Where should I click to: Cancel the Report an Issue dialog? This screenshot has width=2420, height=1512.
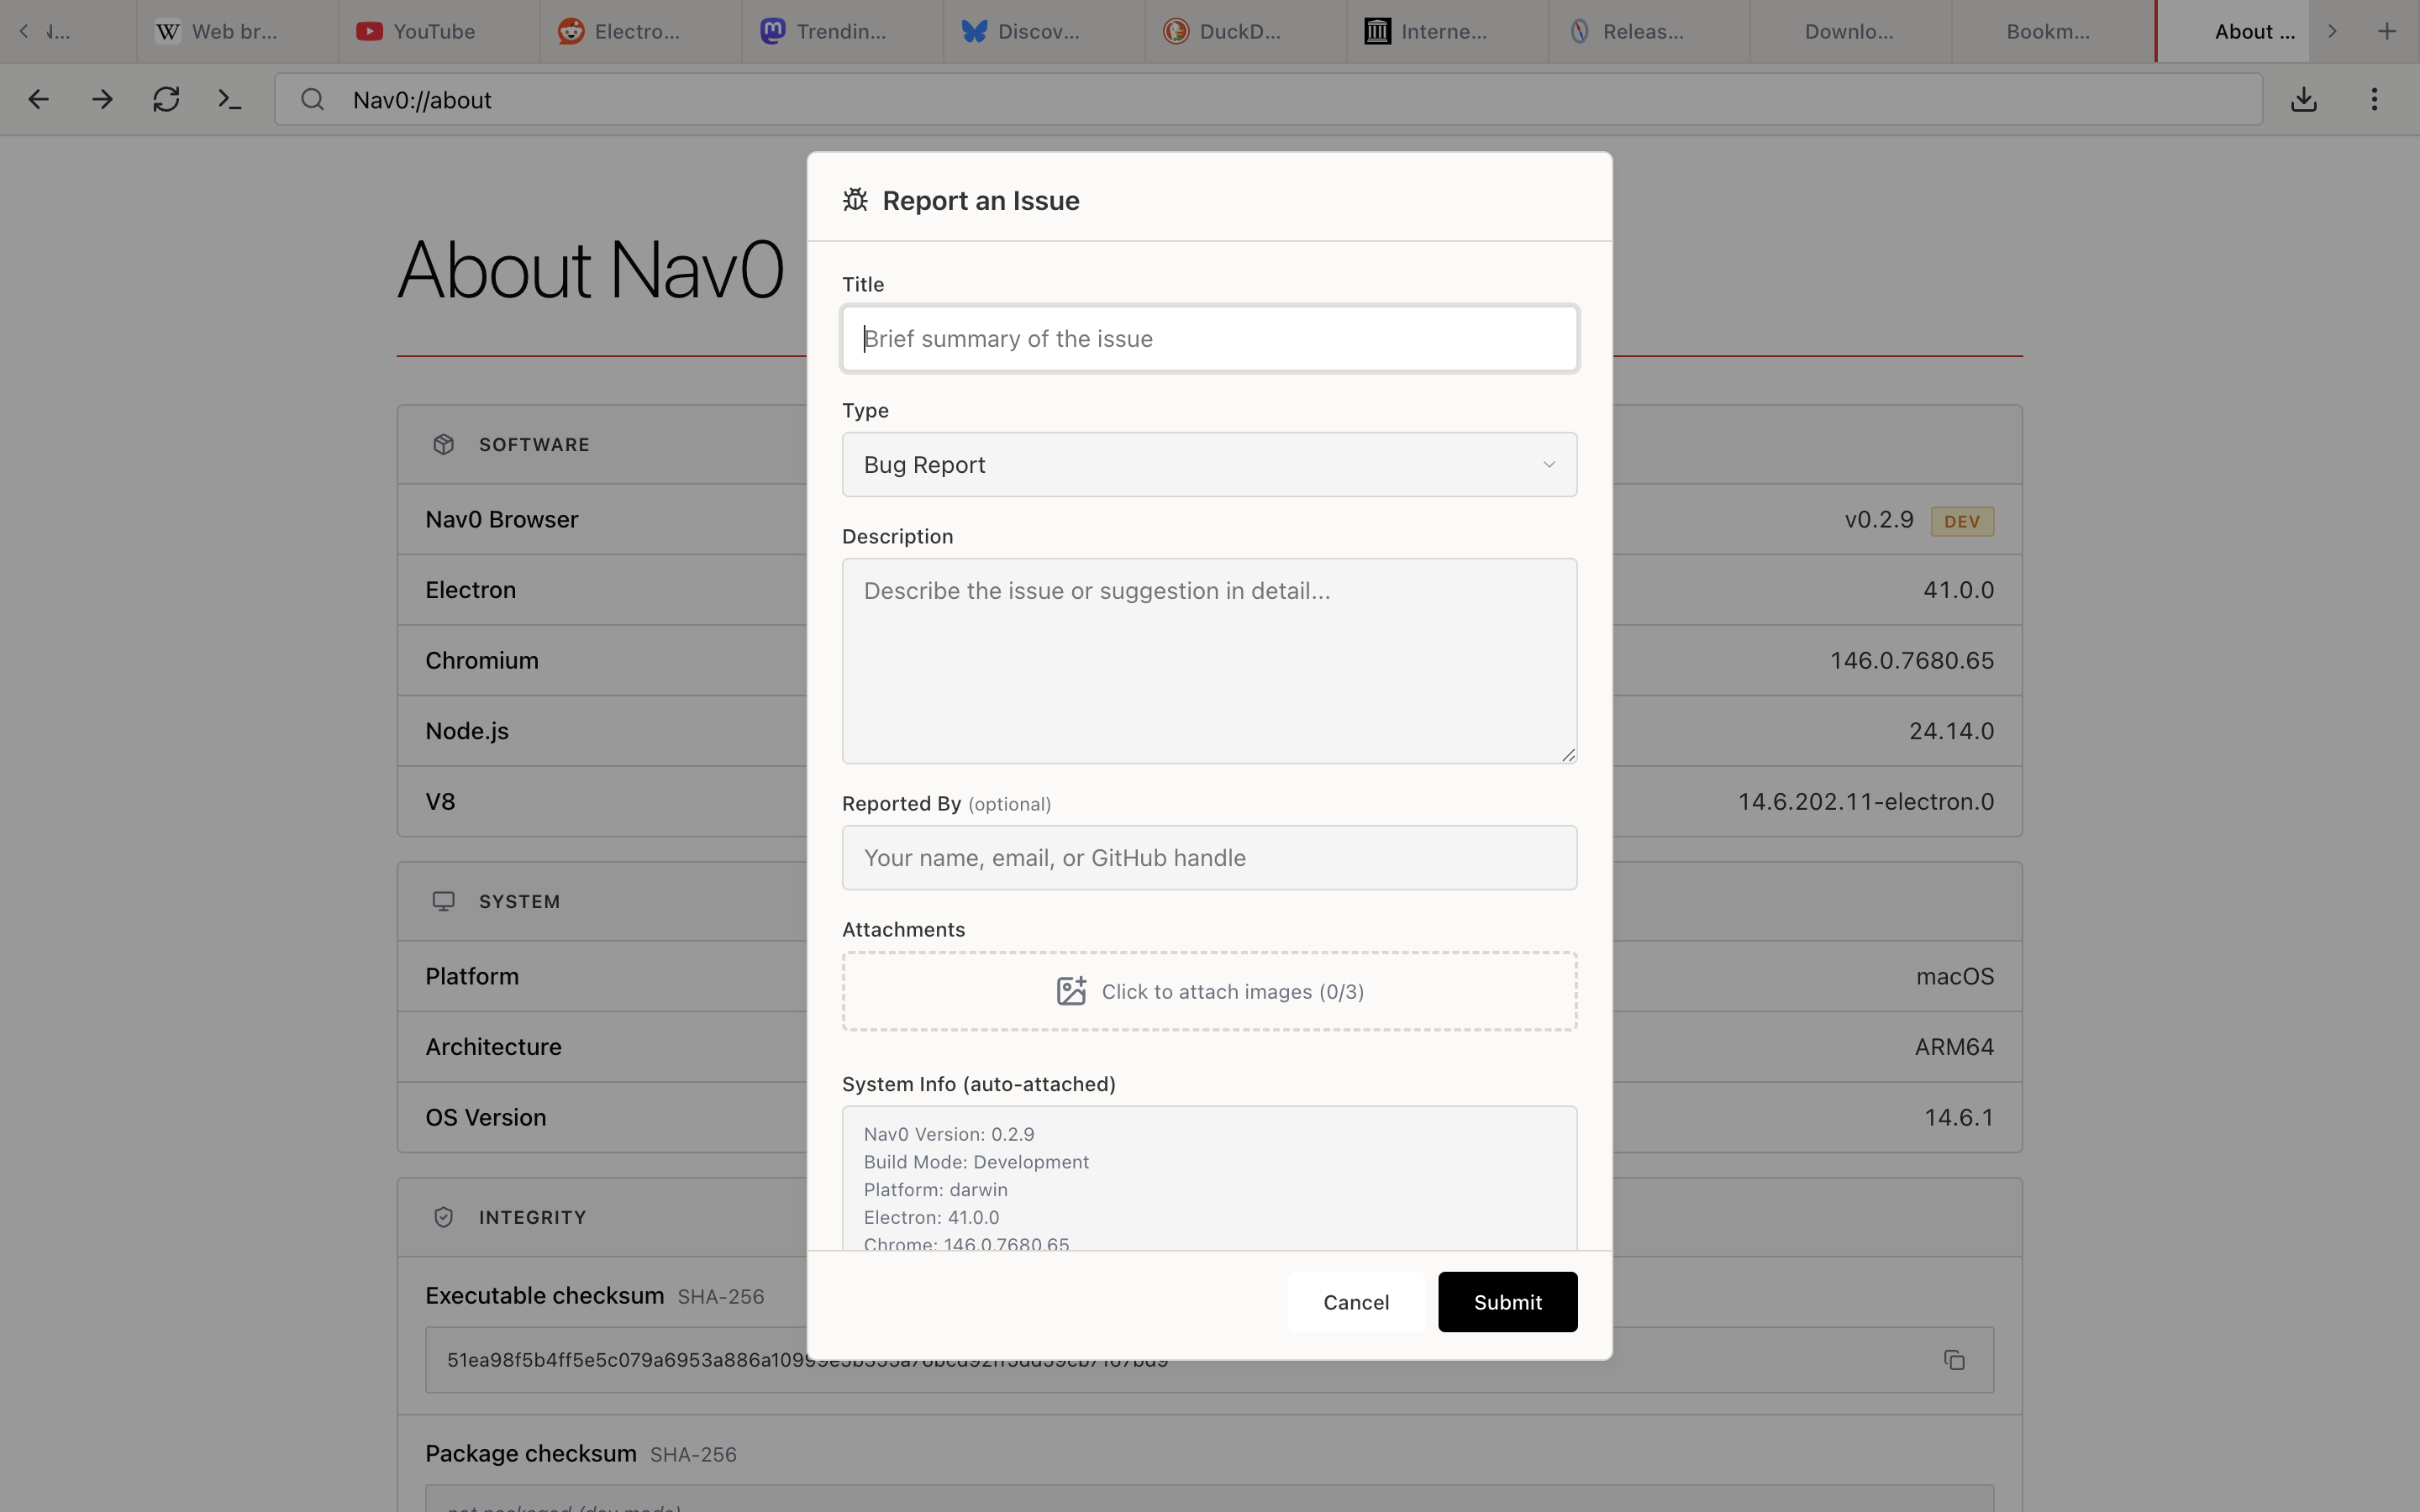[x=1356, y=1302]
